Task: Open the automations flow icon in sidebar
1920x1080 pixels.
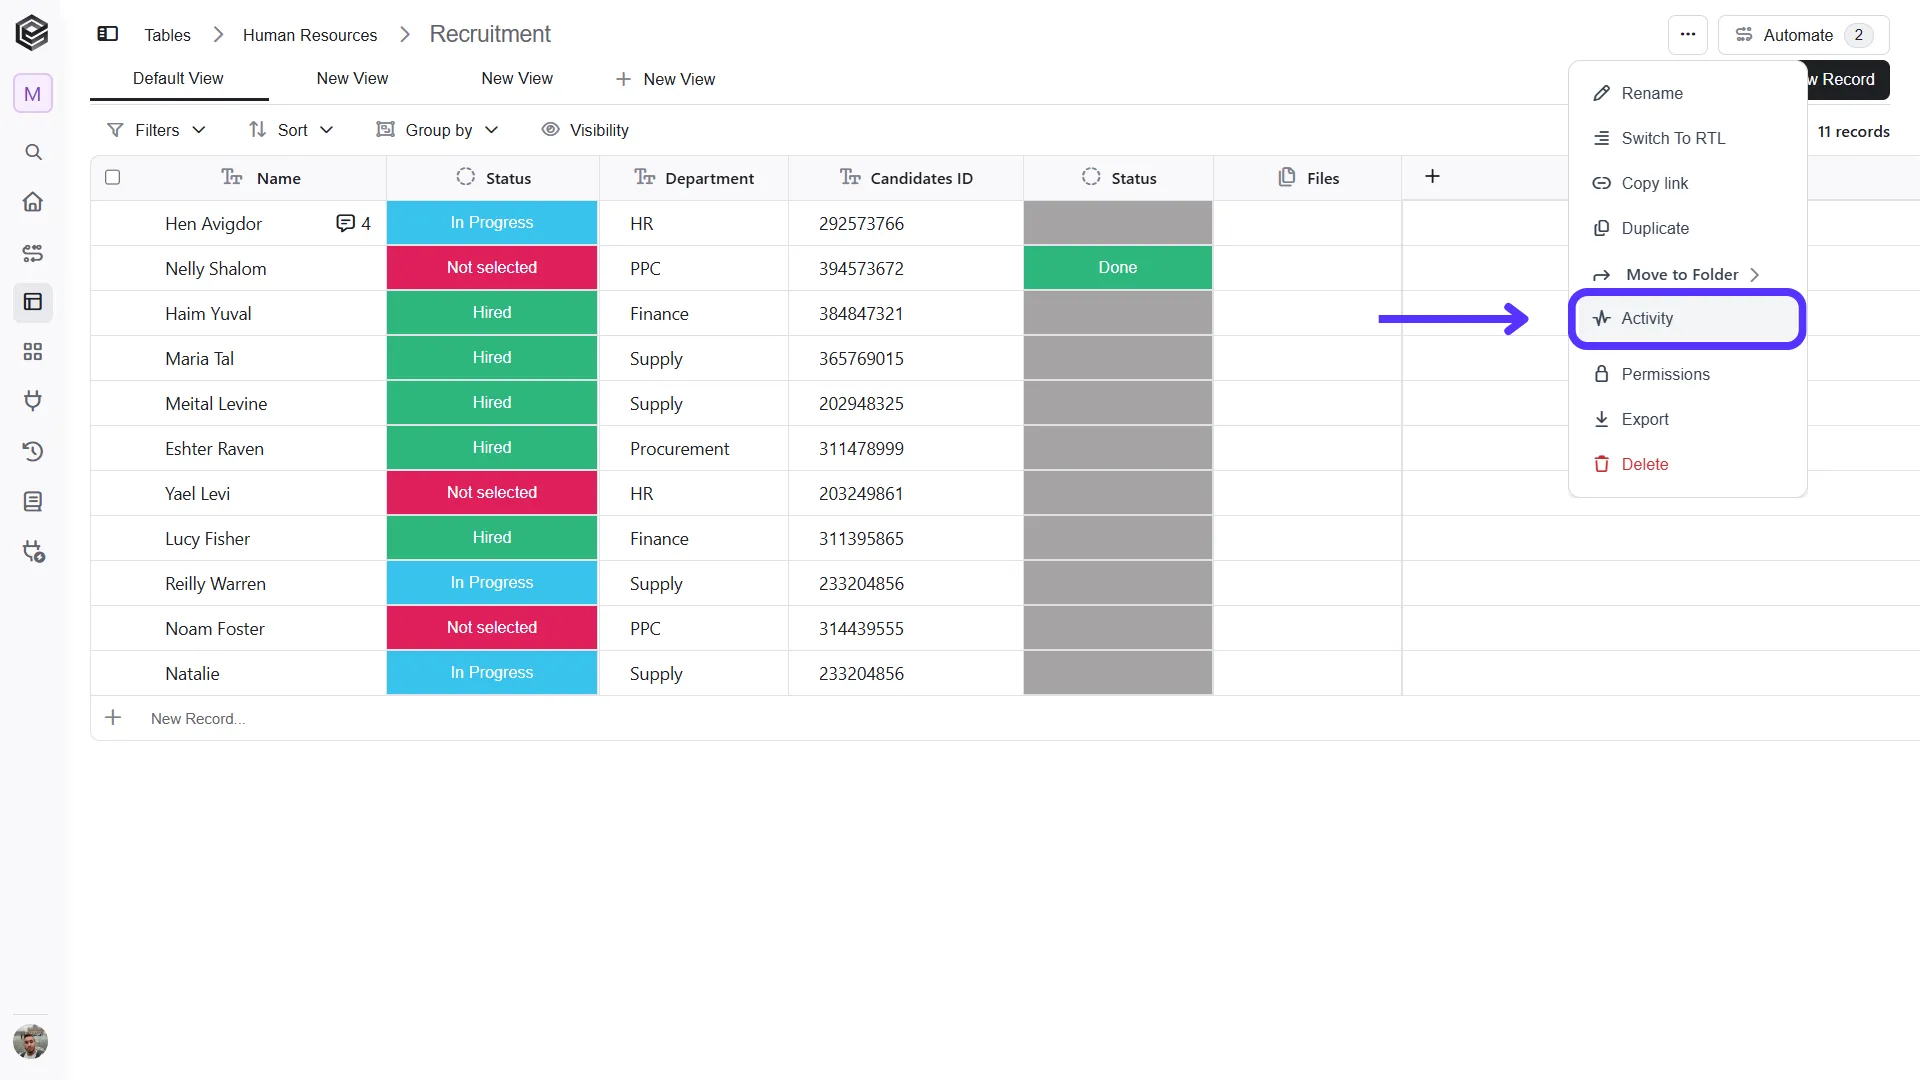Action: tap(33, 253)
